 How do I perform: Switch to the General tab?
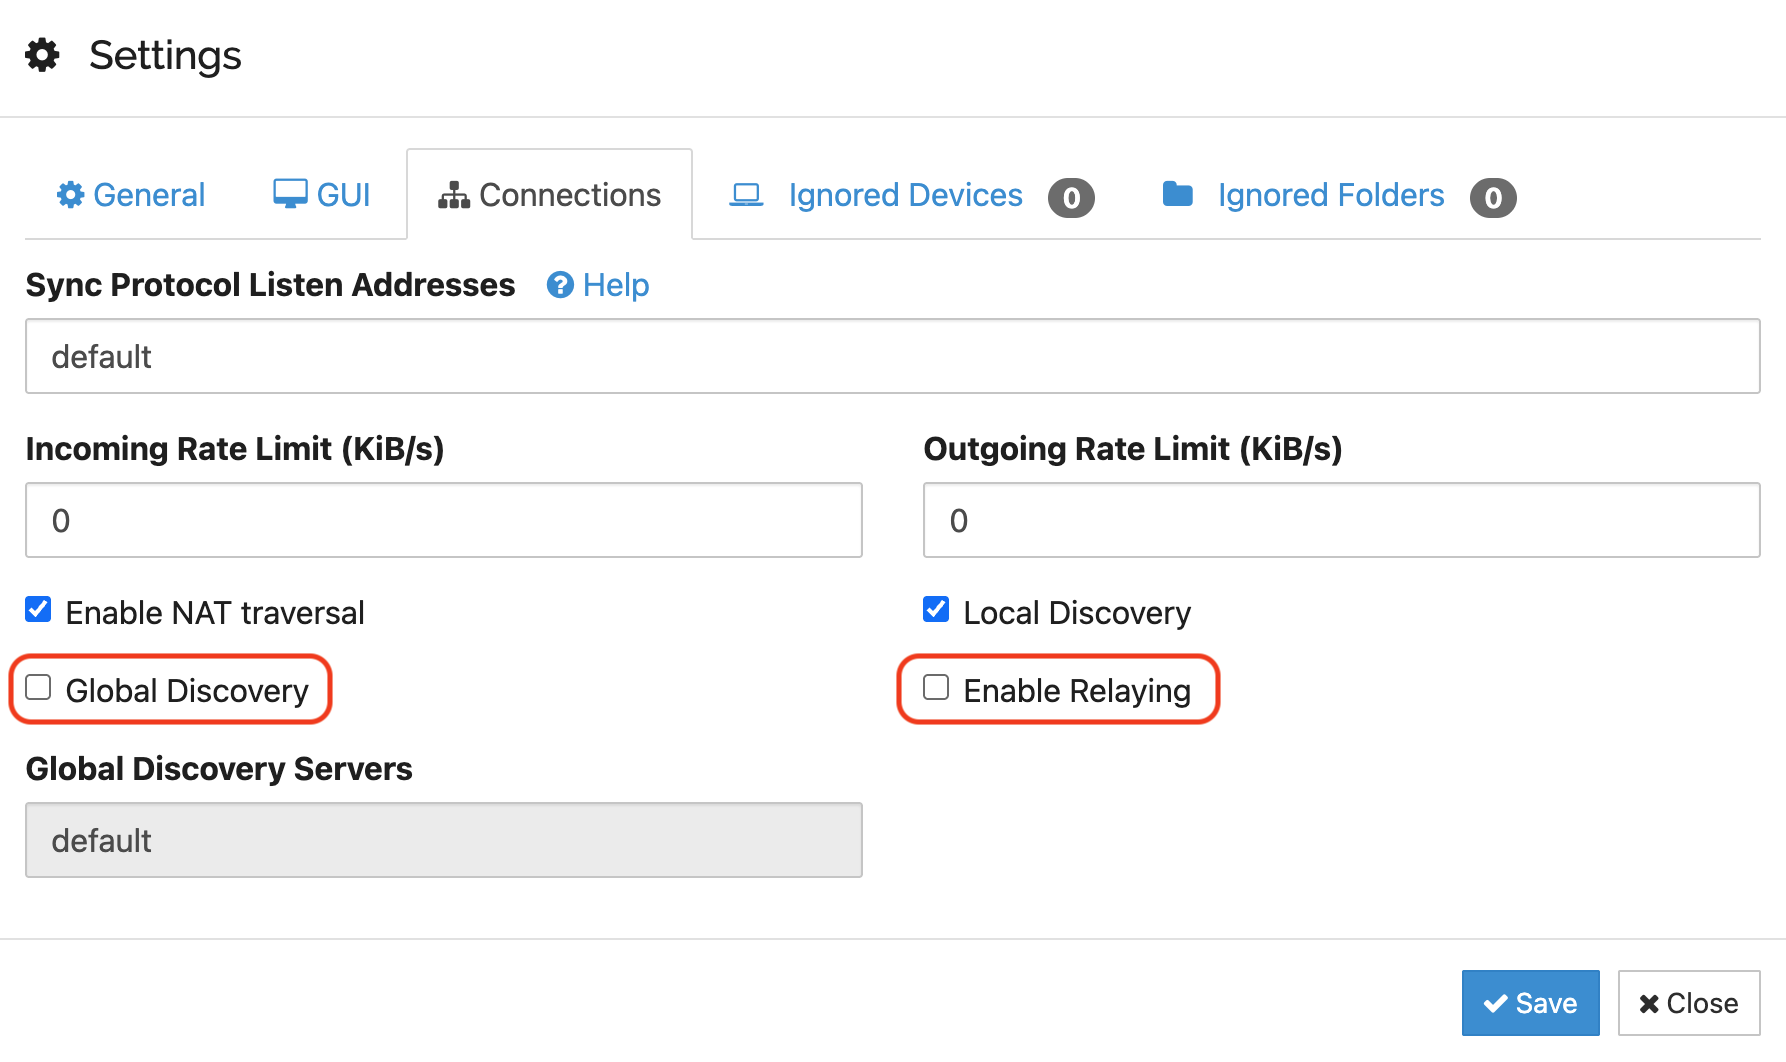(x=148, y=195)
